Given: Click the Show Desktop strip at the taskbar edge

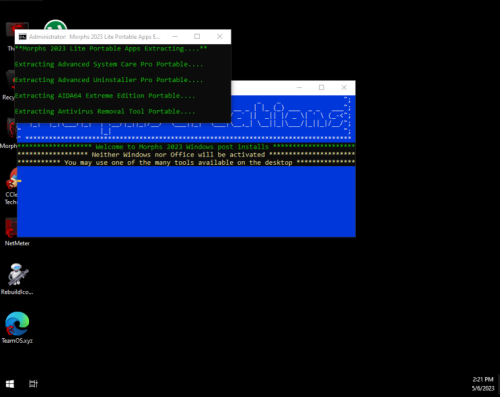Looking at the screenshot, I should click(x=498, y=384).
